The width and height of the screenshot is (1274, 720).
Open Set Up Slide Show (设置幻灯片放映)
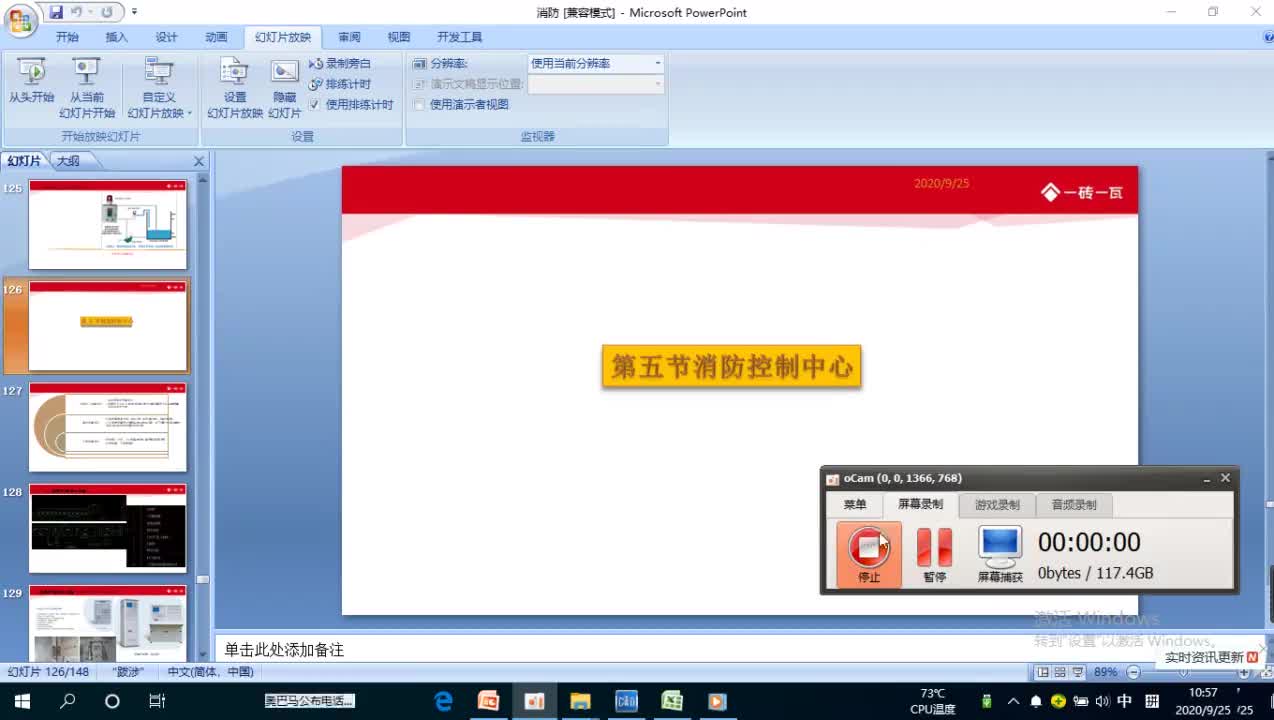click(235, 88)
